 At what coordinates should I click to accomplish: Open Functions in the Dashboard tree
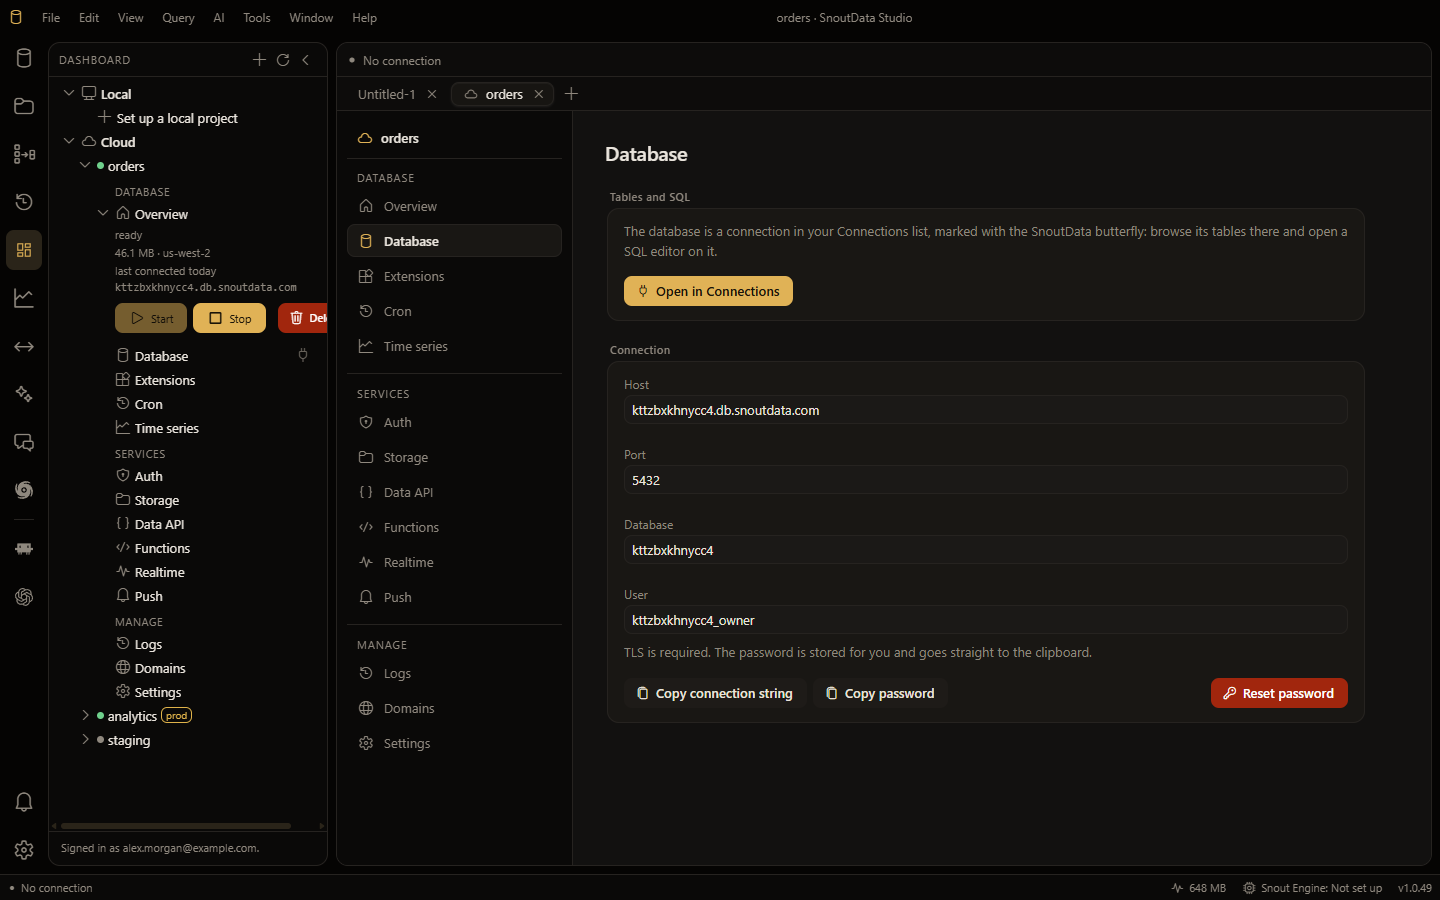(162, 548)
